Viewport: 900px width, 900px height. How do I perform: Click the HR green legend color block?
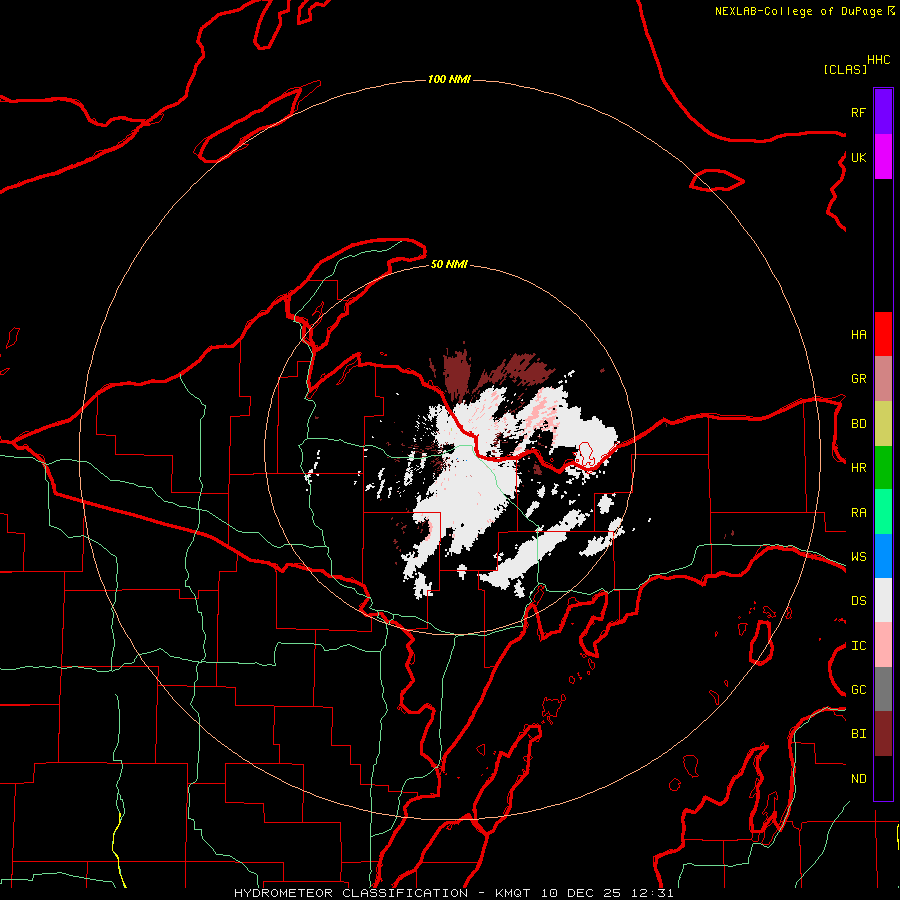tap(883, 468)
